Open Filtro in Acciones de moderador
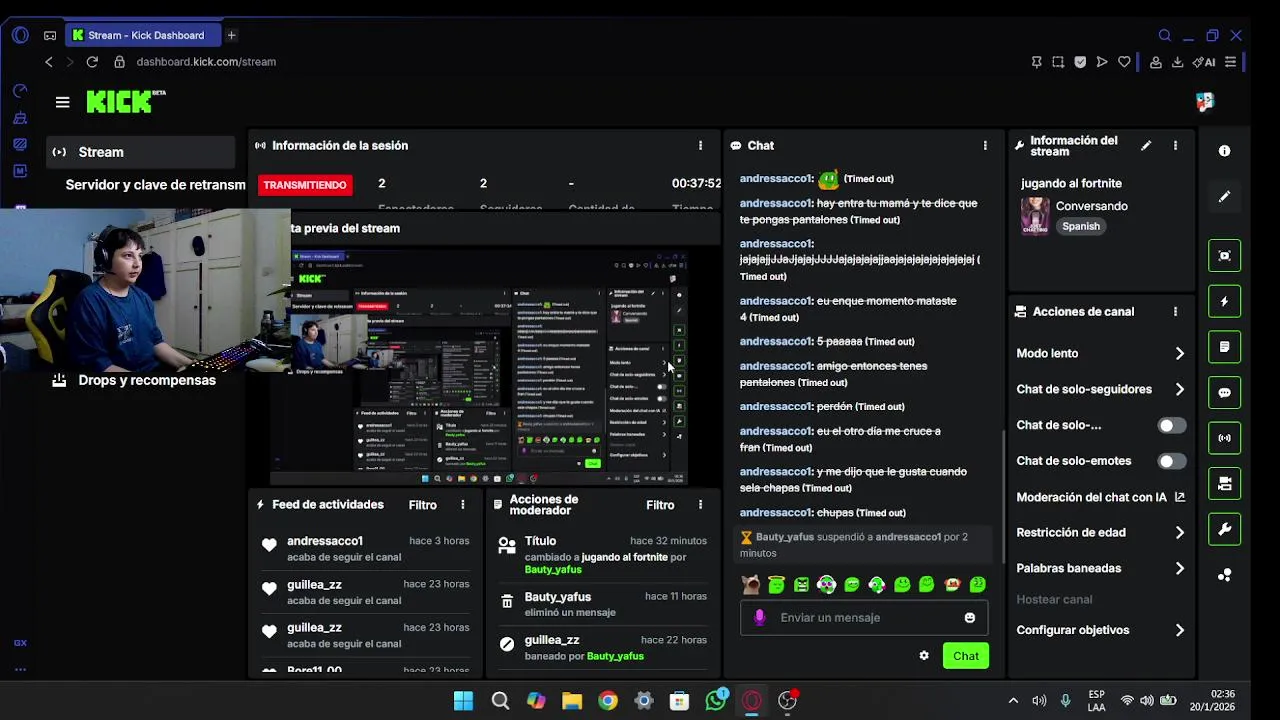 coord(660,505)
